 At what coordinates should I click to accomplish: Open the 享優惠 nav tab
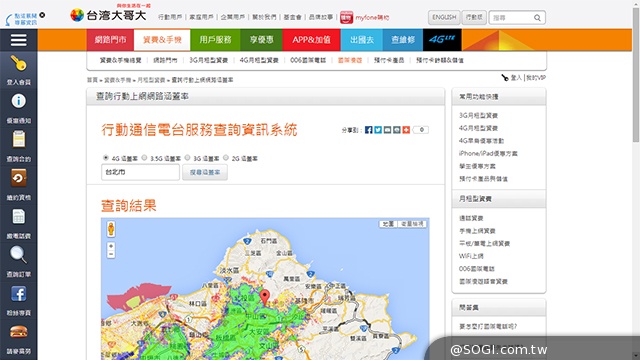(x=261, y=40)
